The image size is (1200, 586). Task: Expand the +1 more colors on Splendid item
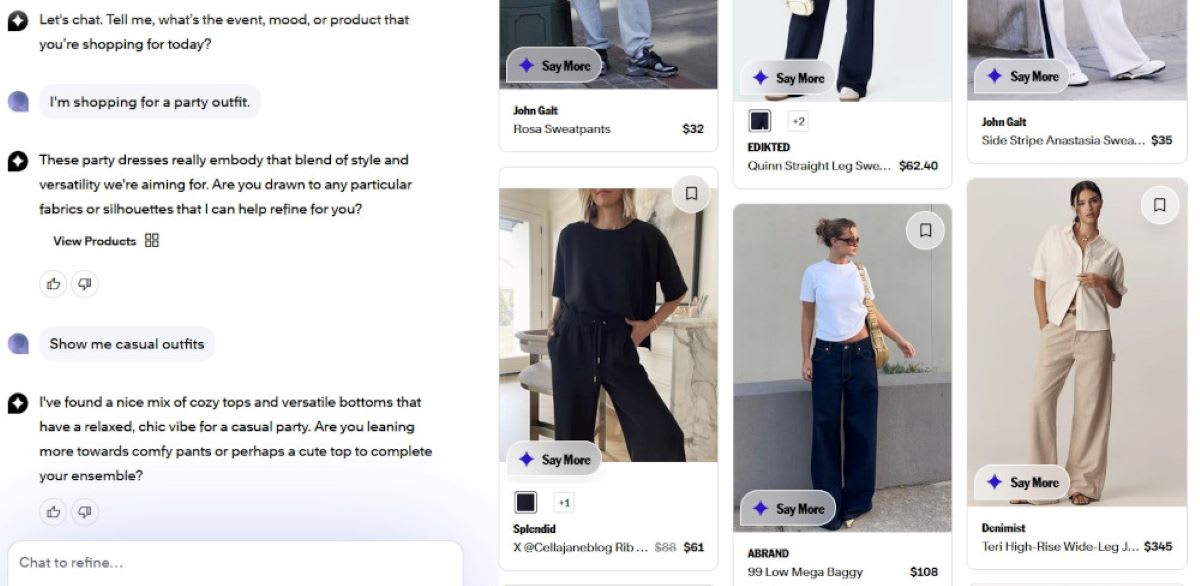(x=564, y=502)
